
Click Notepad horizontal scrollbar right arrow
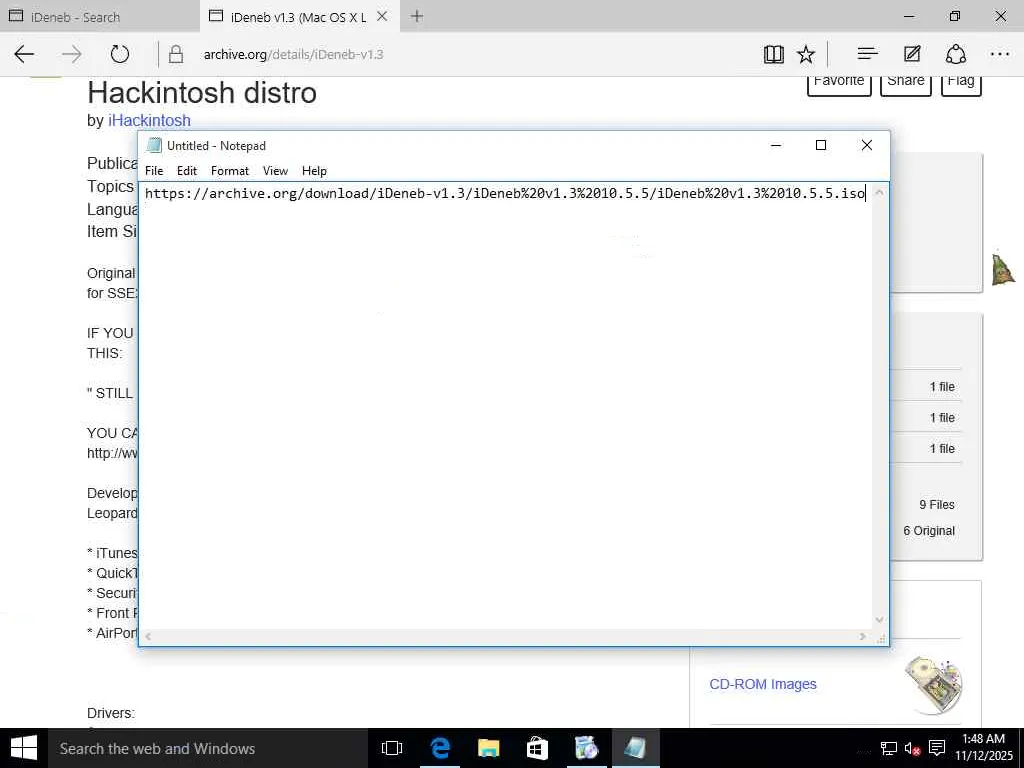(863, 636)
